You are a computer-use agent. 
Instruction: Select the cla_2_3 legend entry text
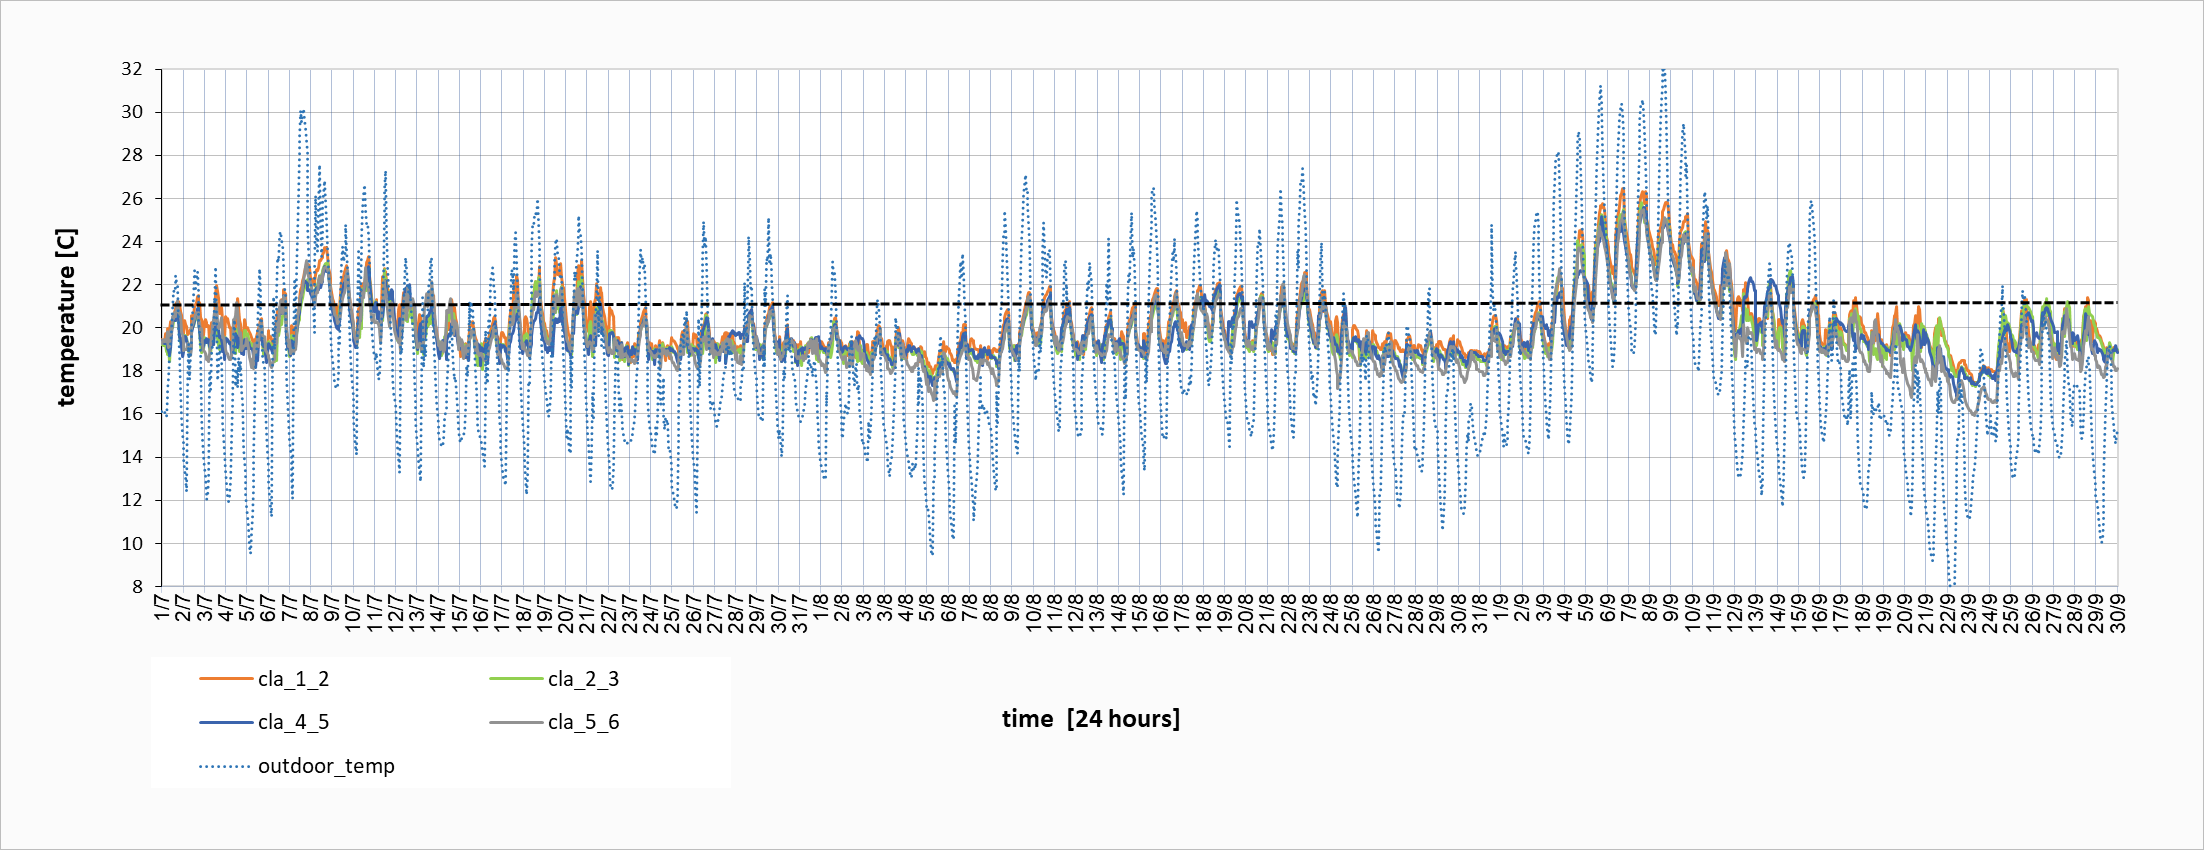583,679
